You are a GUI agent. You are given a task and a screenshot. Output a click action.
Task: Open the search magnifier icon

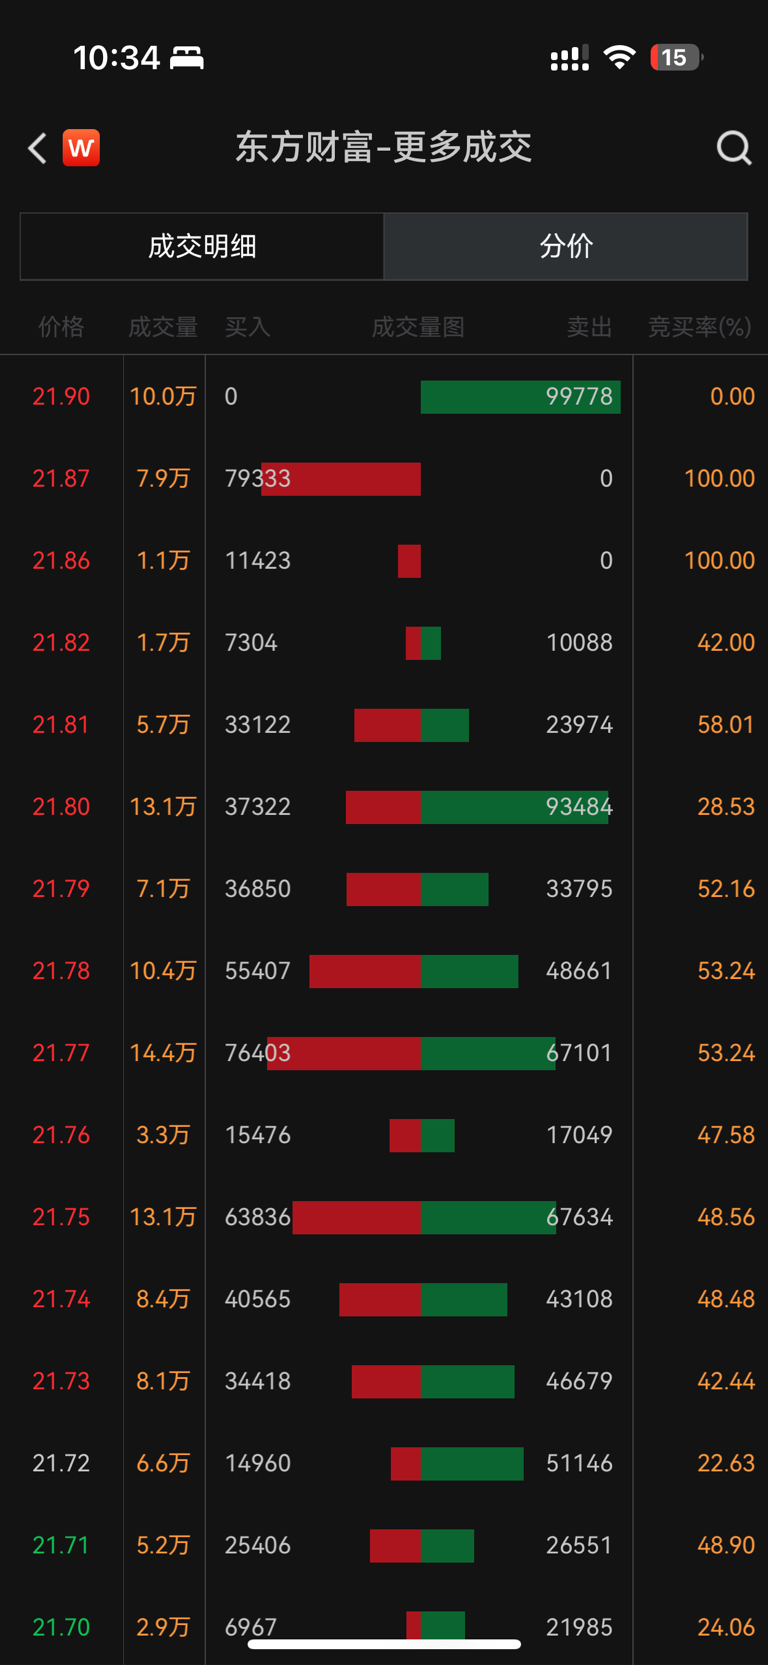click(734, 148)
